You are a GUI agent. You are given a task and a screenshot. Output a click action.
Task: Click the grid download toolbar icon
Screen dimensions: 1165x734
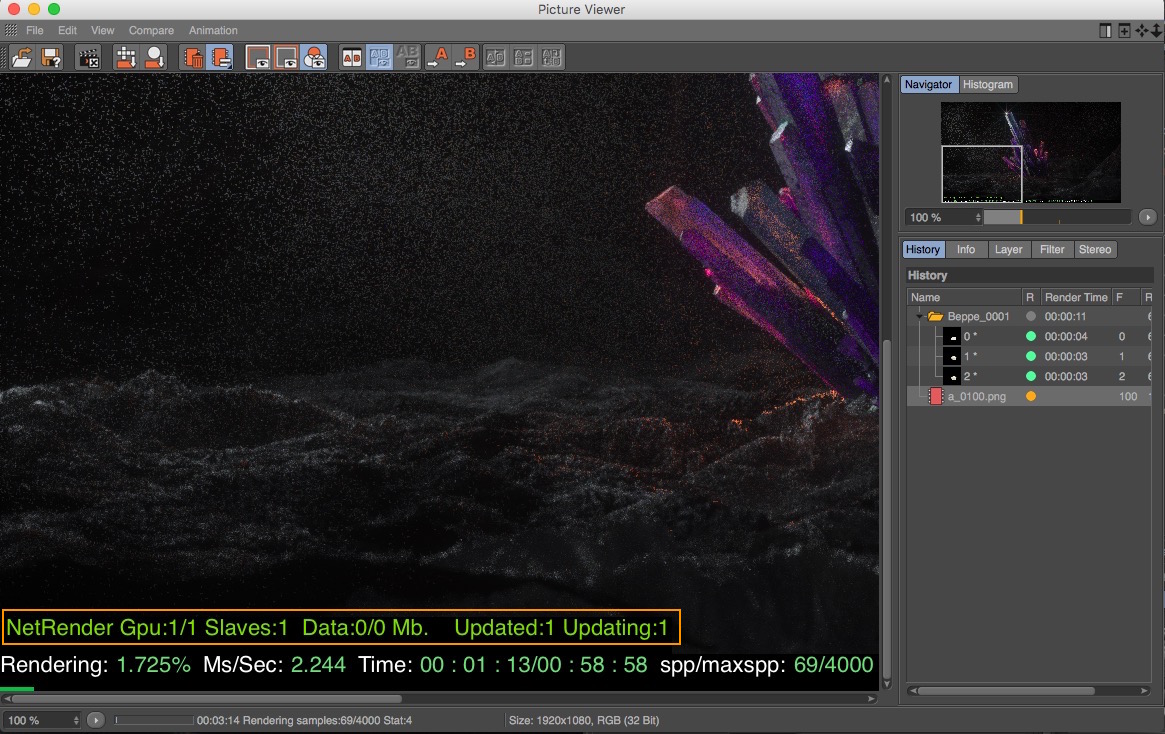[126, 58]
